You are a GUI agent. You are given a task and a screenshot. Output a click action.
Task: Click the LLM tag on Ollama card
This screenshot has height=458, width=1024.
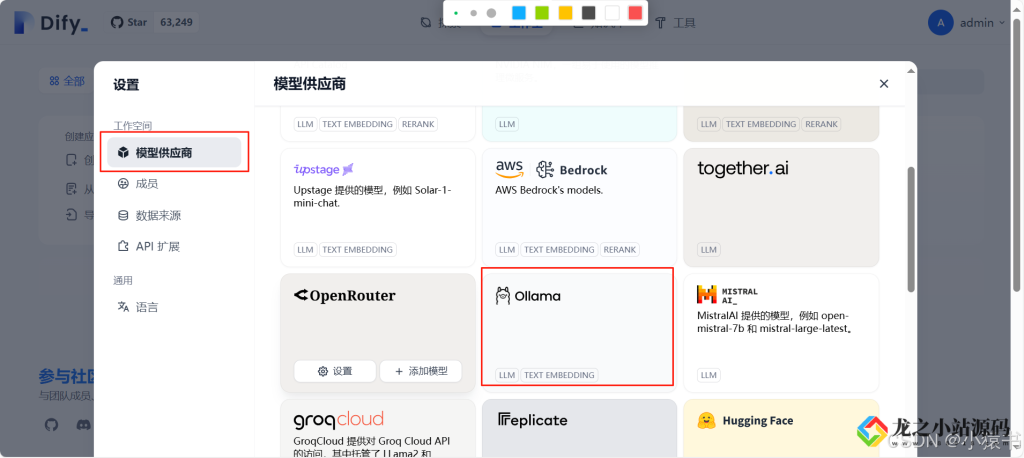507,375
